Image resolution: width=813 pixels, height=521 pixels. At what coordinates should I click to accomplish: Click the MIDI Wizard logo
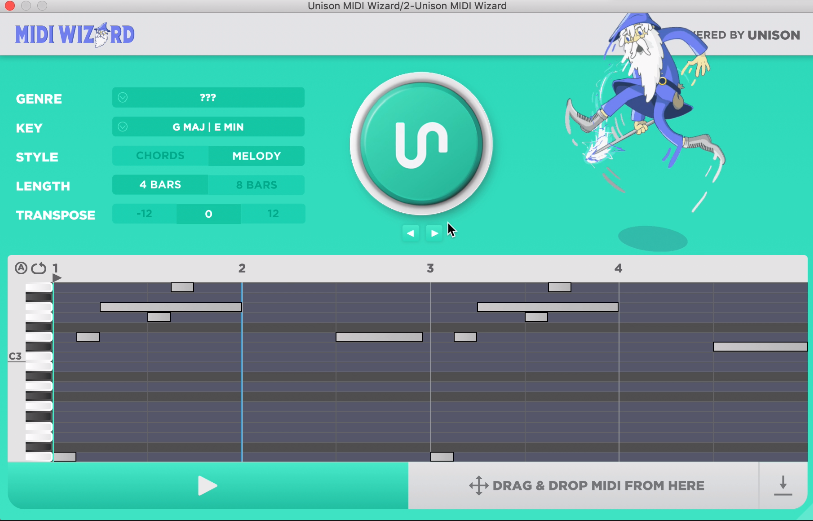click(75, 35)
